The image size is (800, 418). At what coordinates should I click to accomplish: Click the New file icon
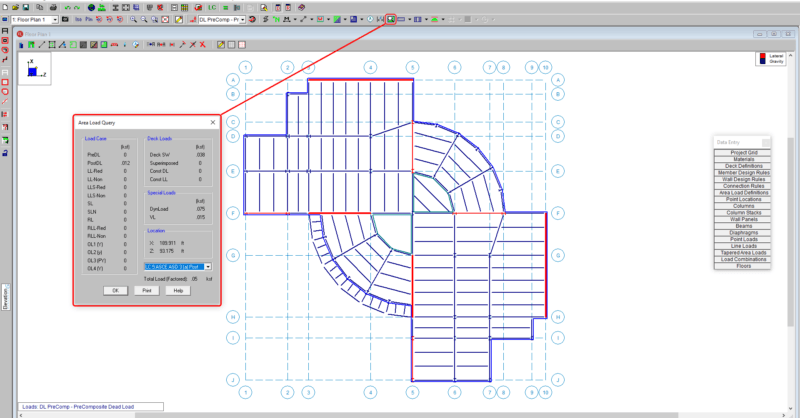(x=5, y=6)
